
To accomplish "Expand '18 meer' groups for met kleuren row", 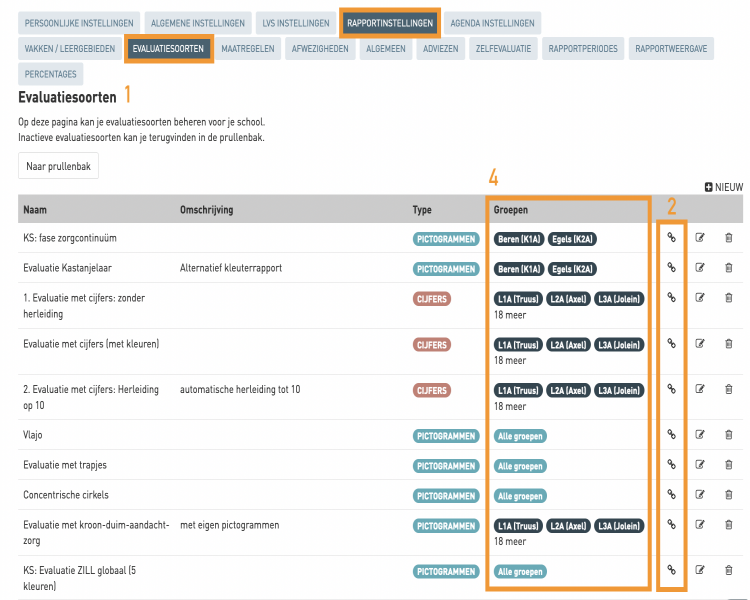I will point(510,360).
